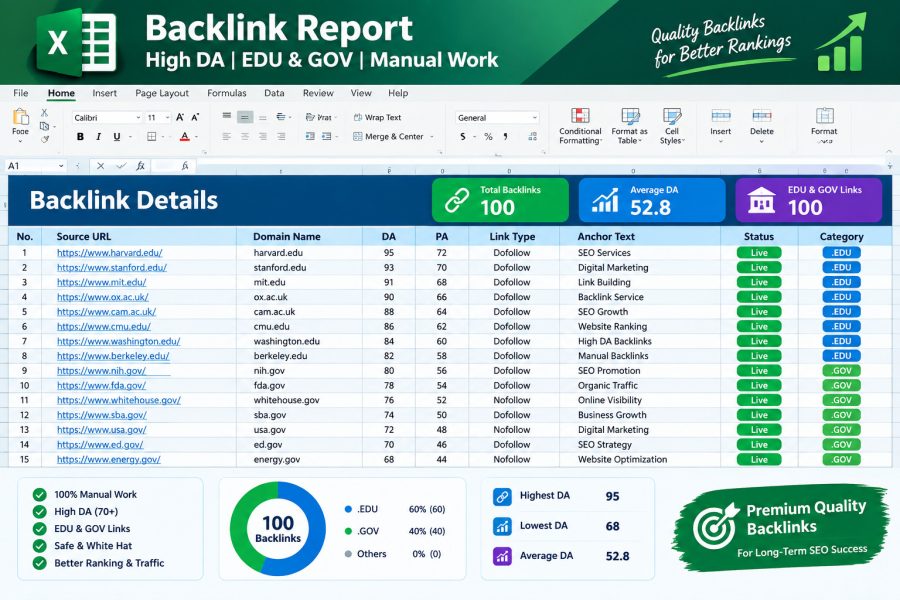This screenshot has height=600, width=900.
Task: Click the Merge & Center button
Action: (x=389, y=137)
